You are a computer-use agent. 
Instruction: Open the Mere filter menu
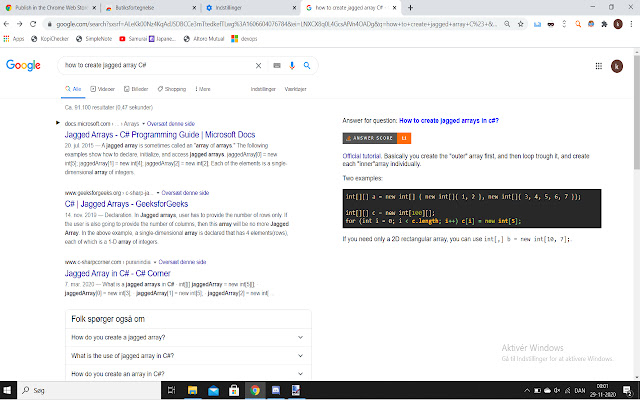point(203,89)
